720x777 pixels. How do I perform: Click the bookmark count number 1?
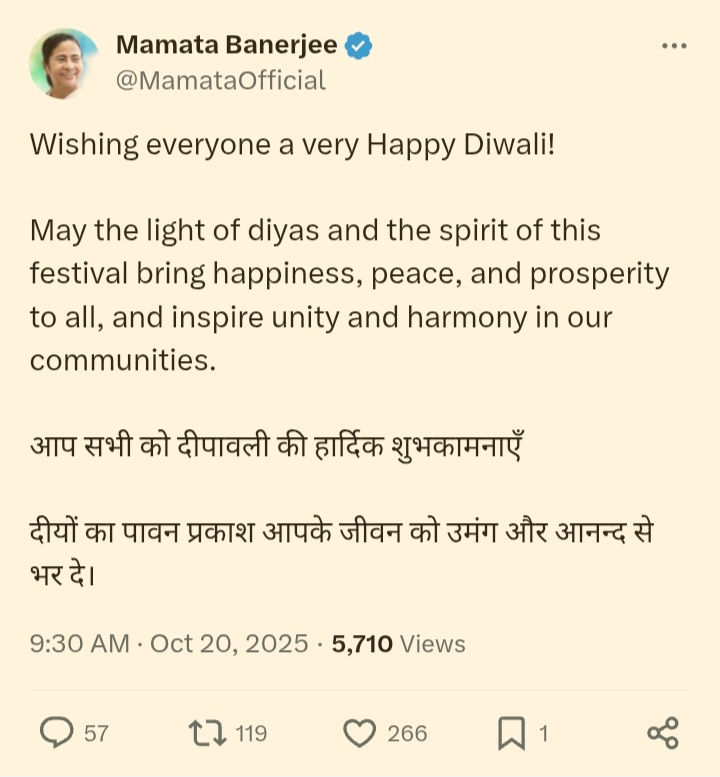(544, 734)
